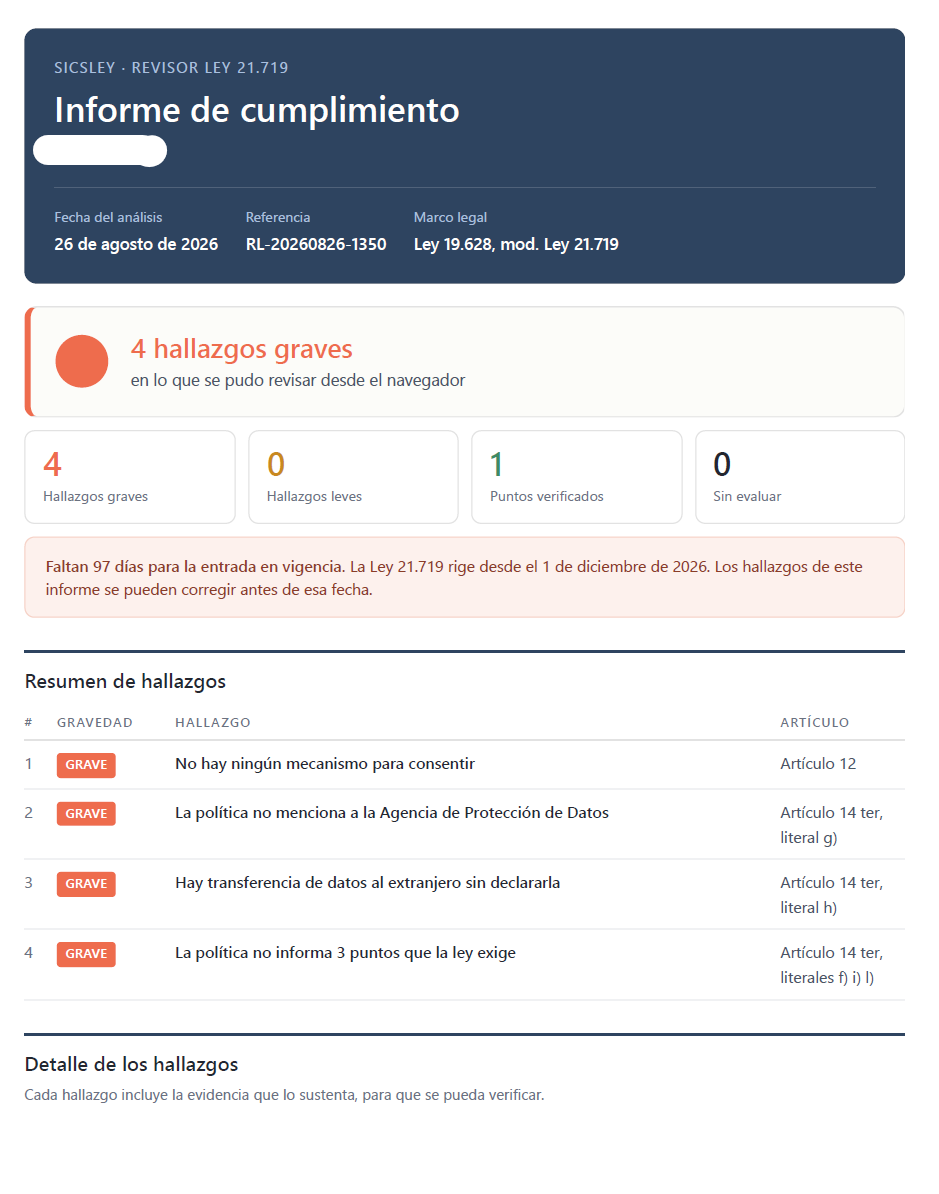Click the 'Informe de cumplimiento' title
Image resolution: width=939 pixels, height=1194 pixels.
pyautogui.click(x=257, y=110)
